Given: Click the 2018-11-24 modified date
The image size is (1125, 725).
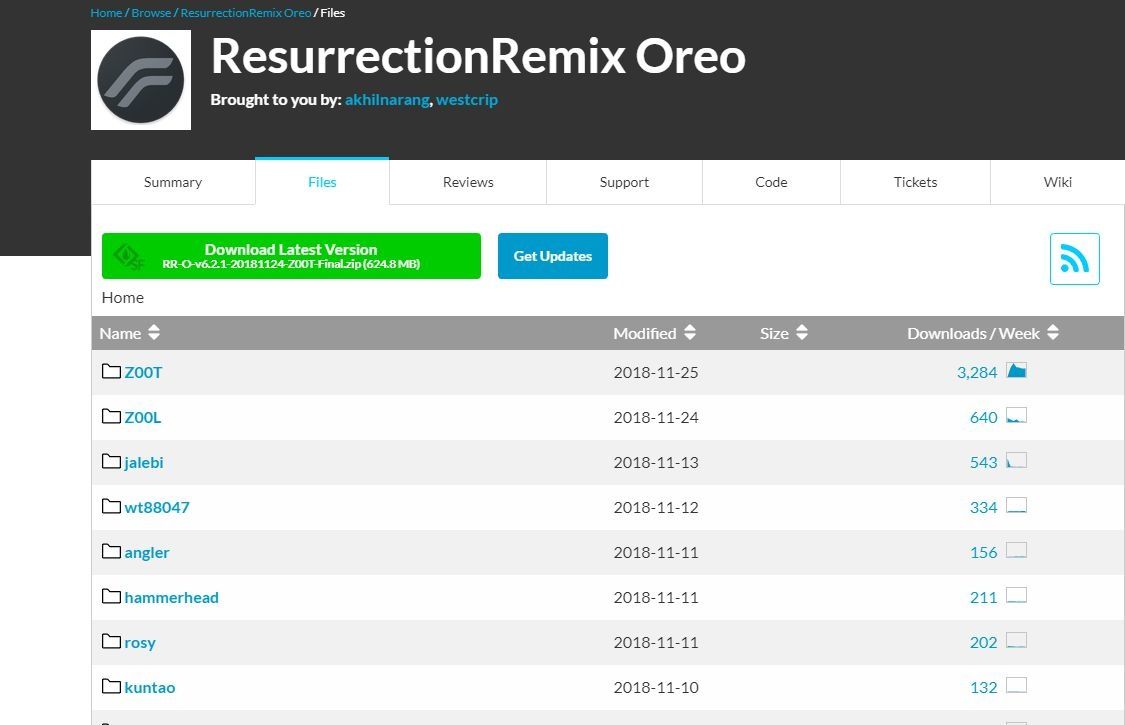Looking at the screenshot, I should click(656, 418).
